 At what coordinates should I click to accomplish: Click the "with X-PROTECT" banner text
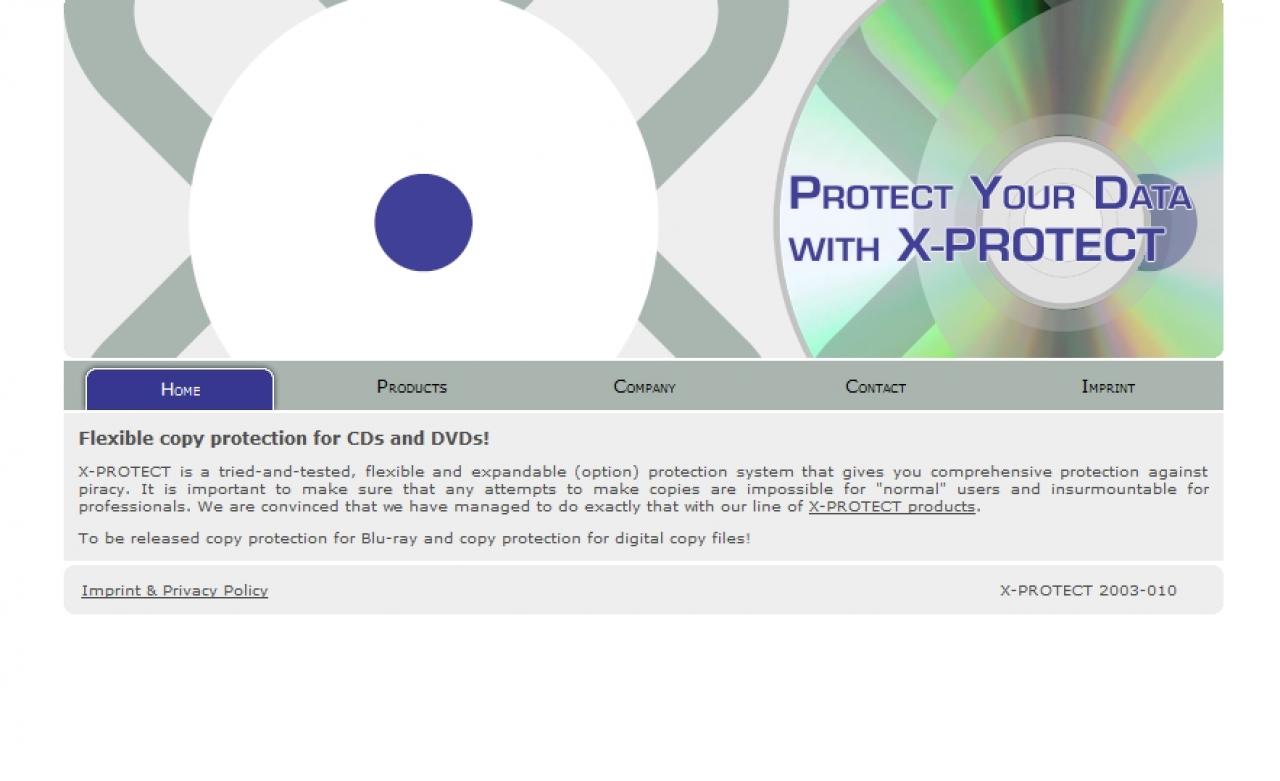pyautogui.click(x=977, y=246)
